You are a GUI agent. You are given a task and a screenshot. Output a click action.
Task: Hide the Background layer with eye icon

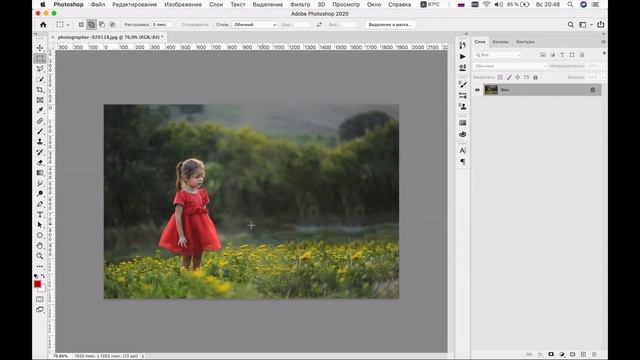point(477,90)
